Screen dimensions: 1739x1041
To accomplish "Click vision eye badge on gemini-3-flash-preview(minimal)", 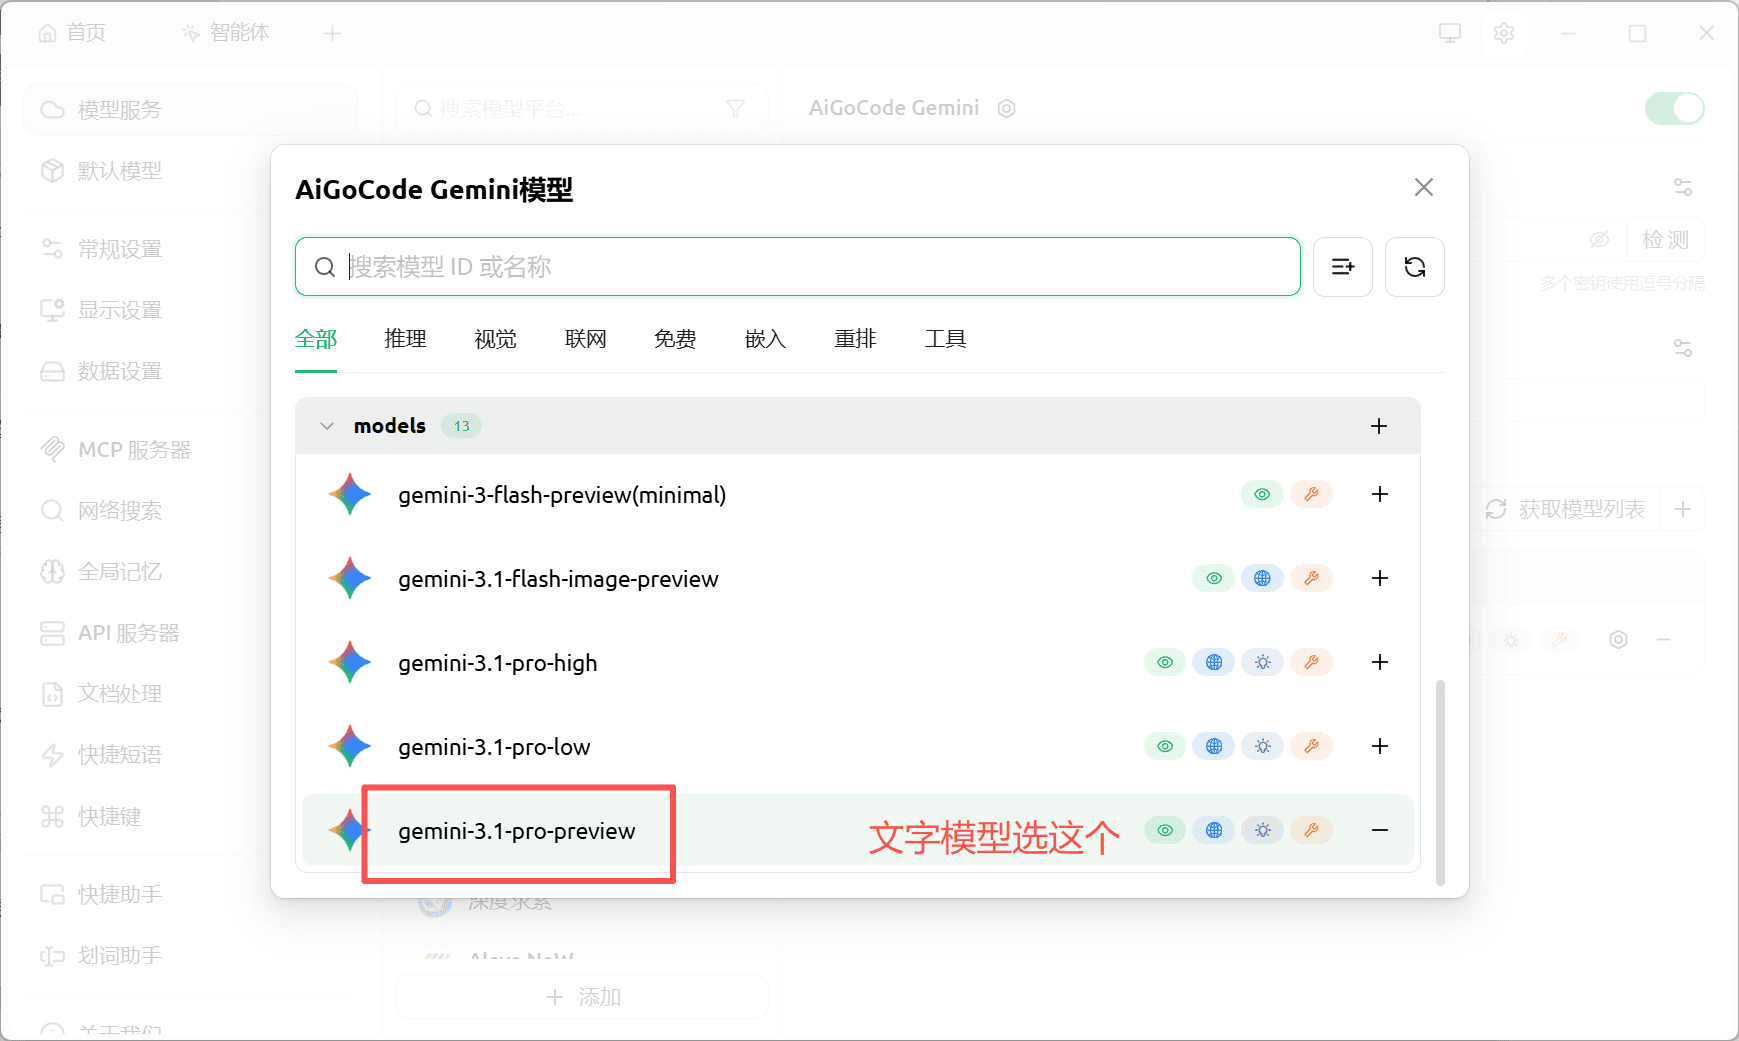I will click(x=1262, y=494).
